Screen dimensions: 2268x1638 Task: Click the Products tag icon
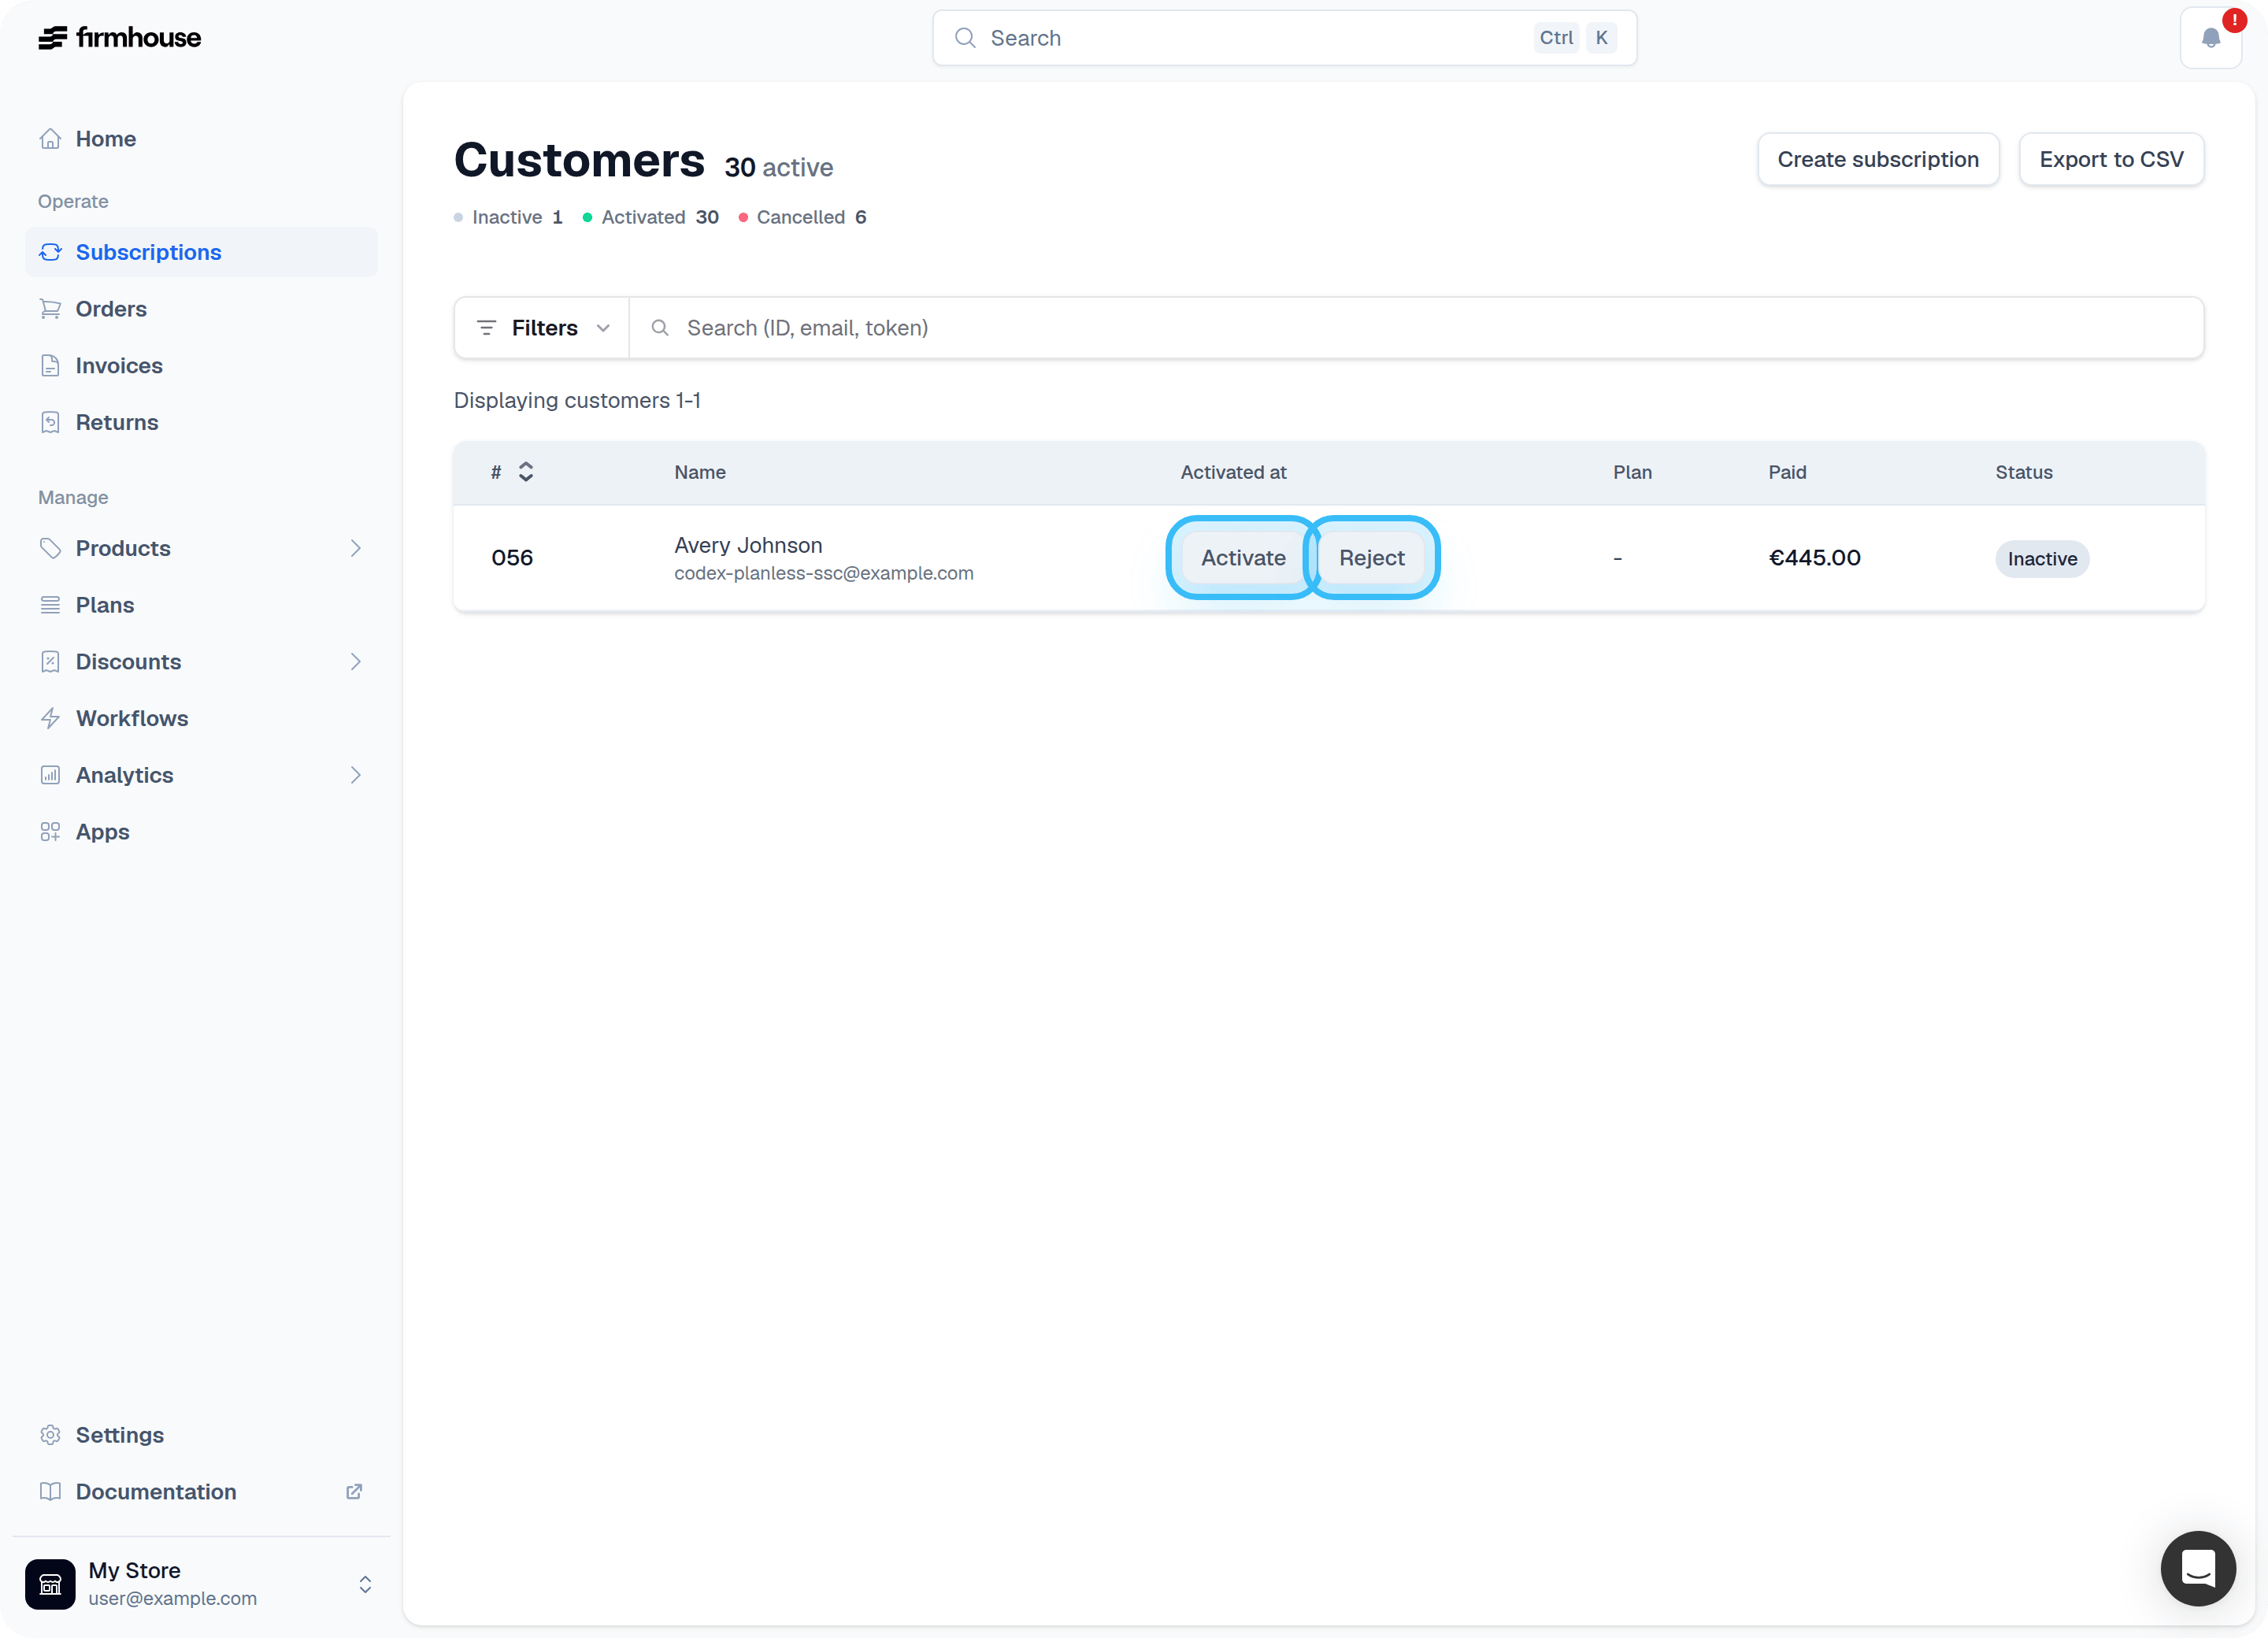50,548
